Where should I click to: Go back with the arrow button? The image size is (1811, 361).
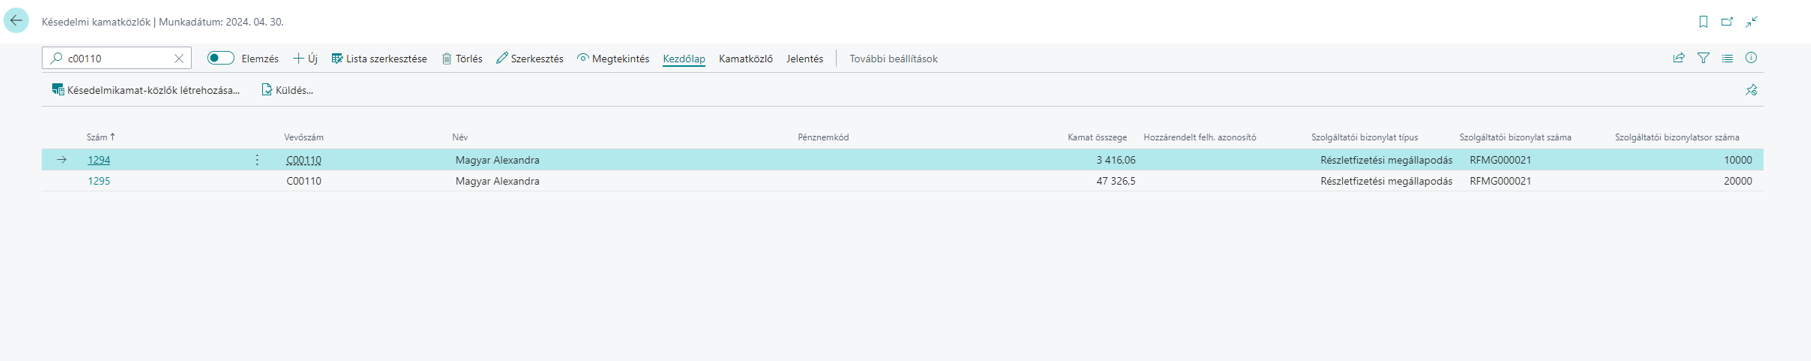17,21
